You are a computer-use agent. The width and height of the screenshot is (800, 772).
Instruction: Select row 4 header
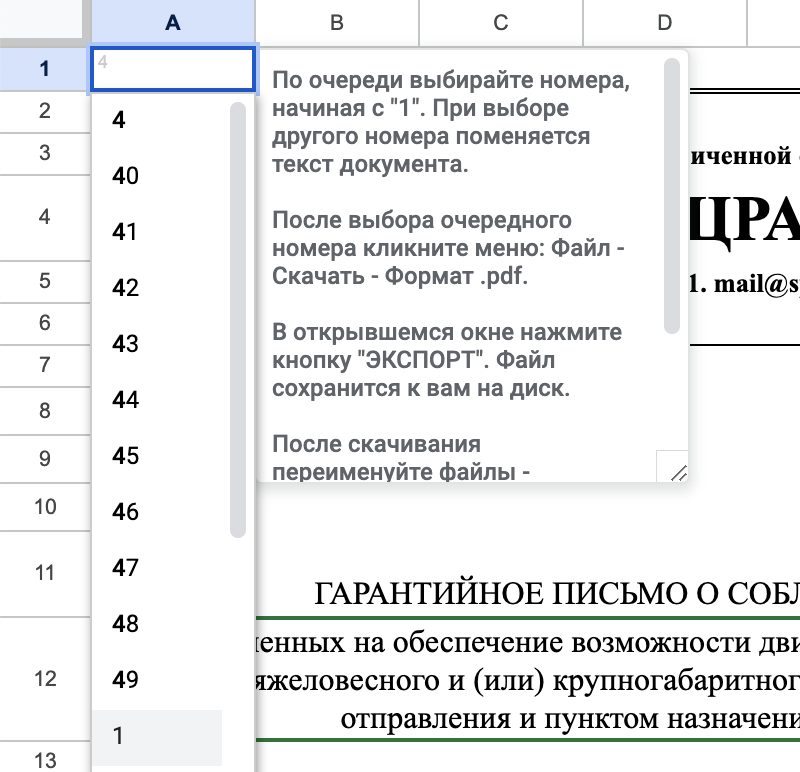45,217
